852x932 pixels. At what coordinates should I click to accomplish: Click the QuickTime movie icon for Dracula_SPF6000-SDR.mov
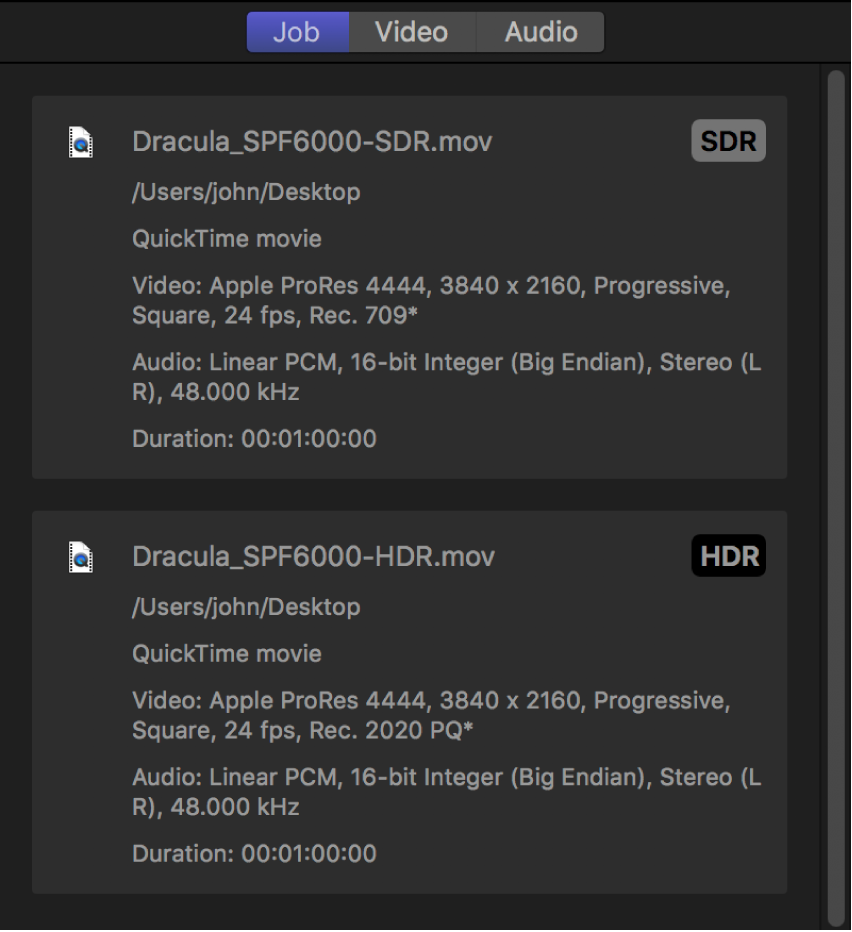tap(81, 142)
